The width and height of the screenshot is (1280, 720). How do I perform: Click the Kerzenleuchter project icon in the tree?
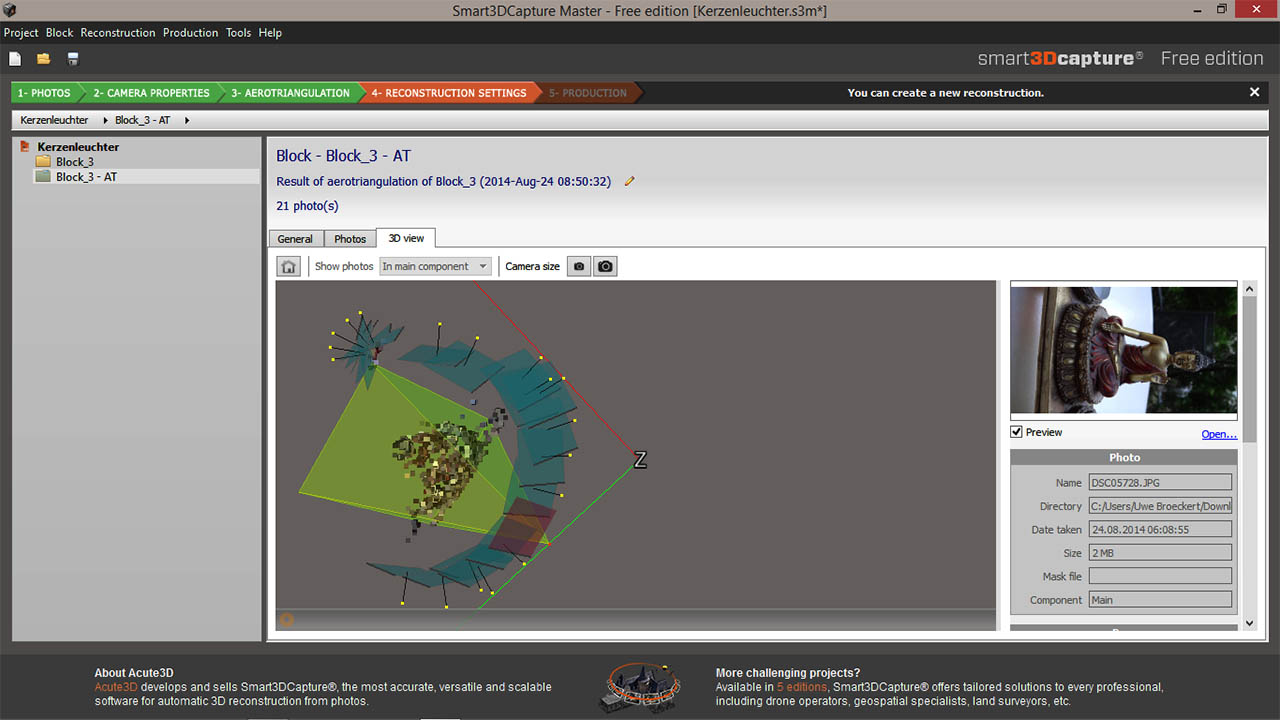[x=26, y=146]
